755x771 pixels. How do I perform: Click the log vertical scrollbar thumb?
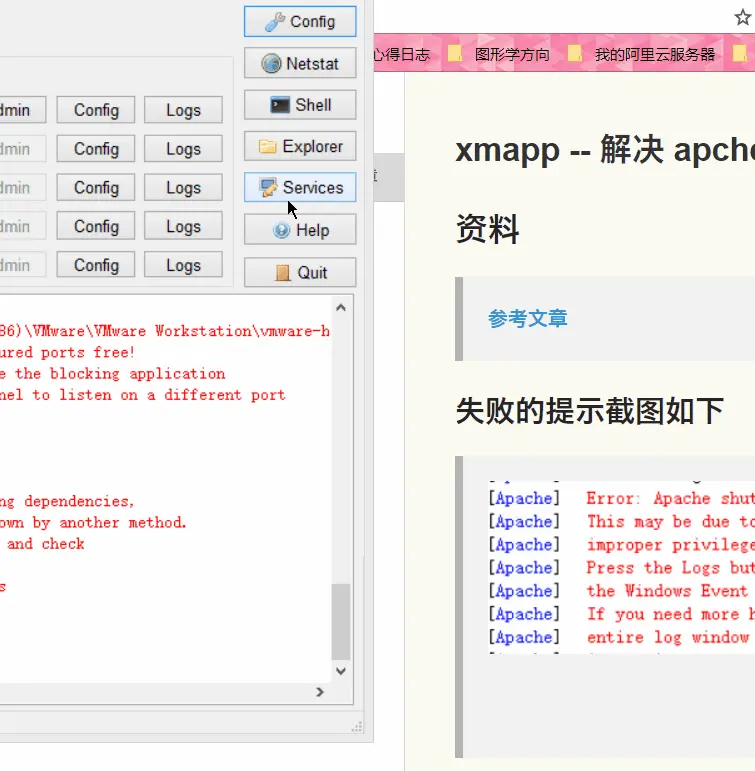coord(341,622)
